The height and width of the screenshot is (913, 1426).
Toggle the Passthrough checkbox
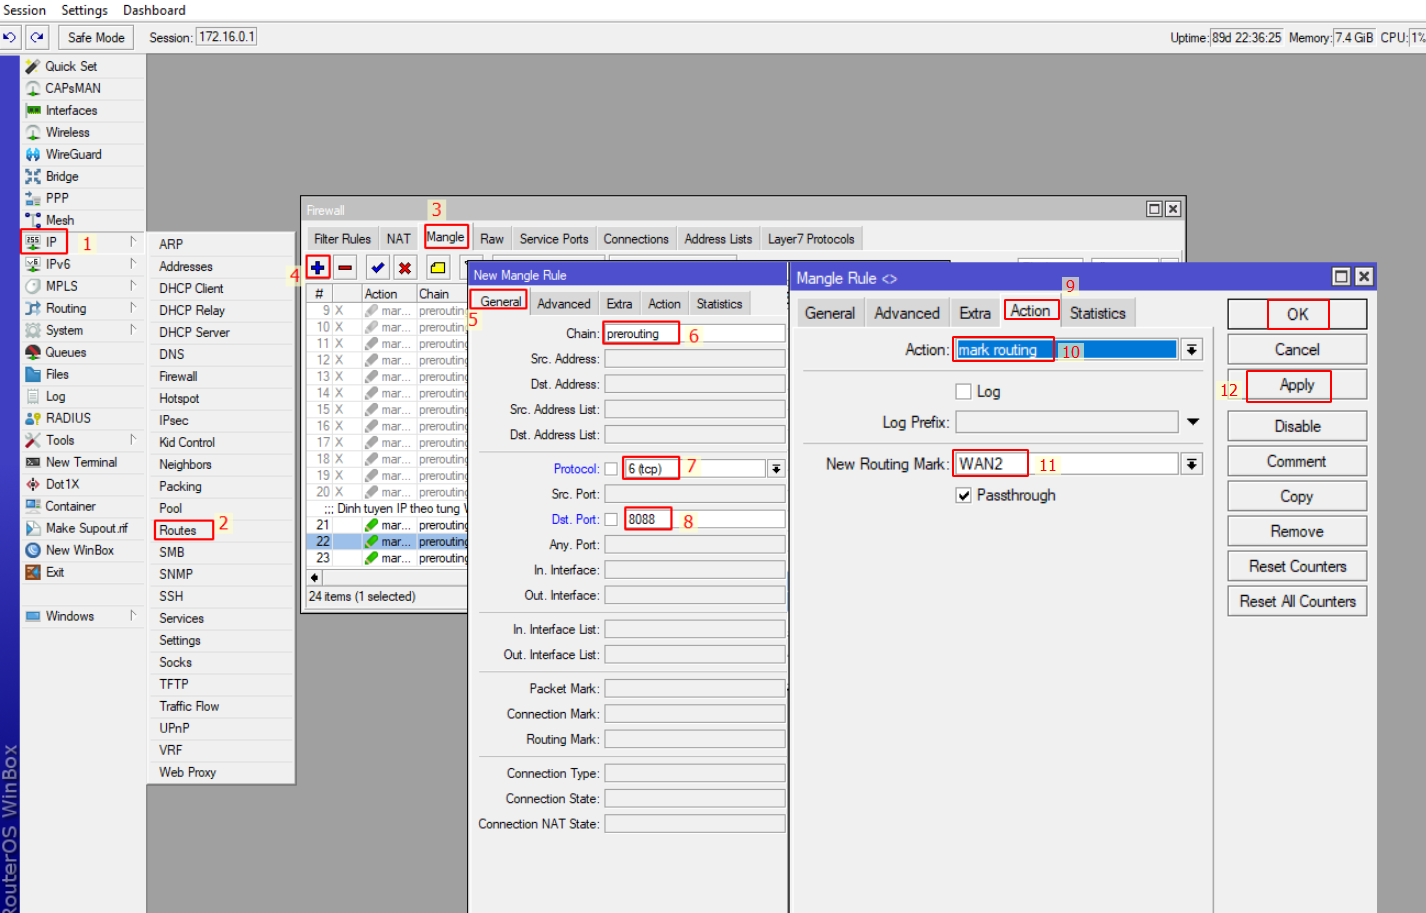click(963, 495)
